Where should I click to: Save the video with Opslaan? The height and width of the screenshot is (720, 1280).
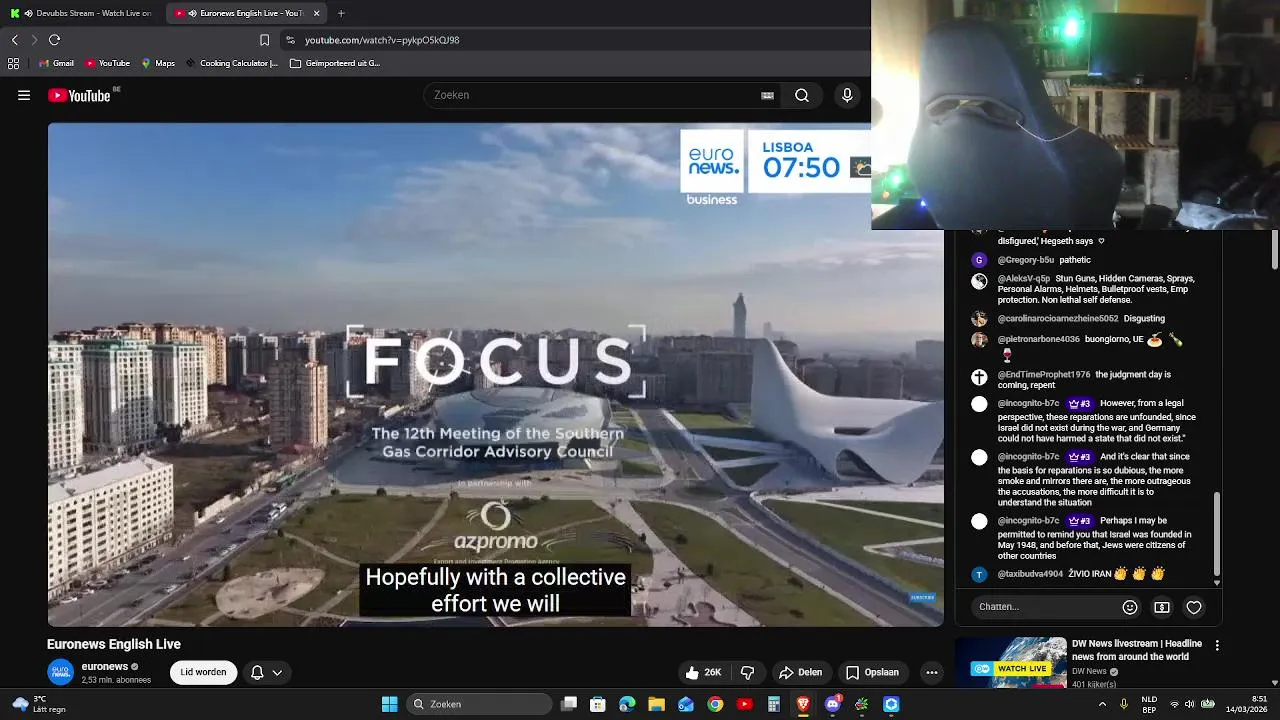click(x=872, y=672)
